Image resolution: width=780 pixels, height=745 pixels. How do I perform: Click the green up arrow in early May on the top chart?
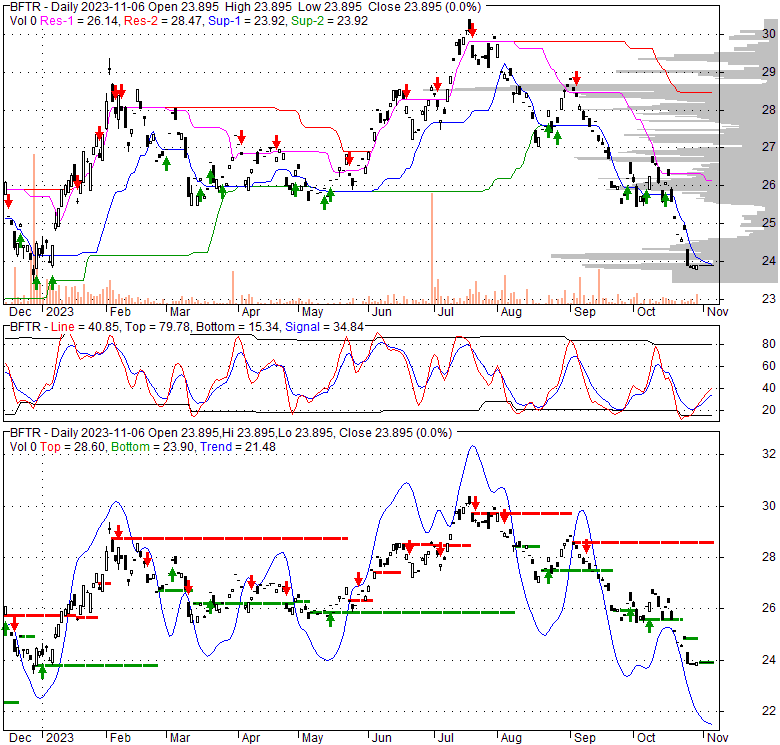point(324,201)
